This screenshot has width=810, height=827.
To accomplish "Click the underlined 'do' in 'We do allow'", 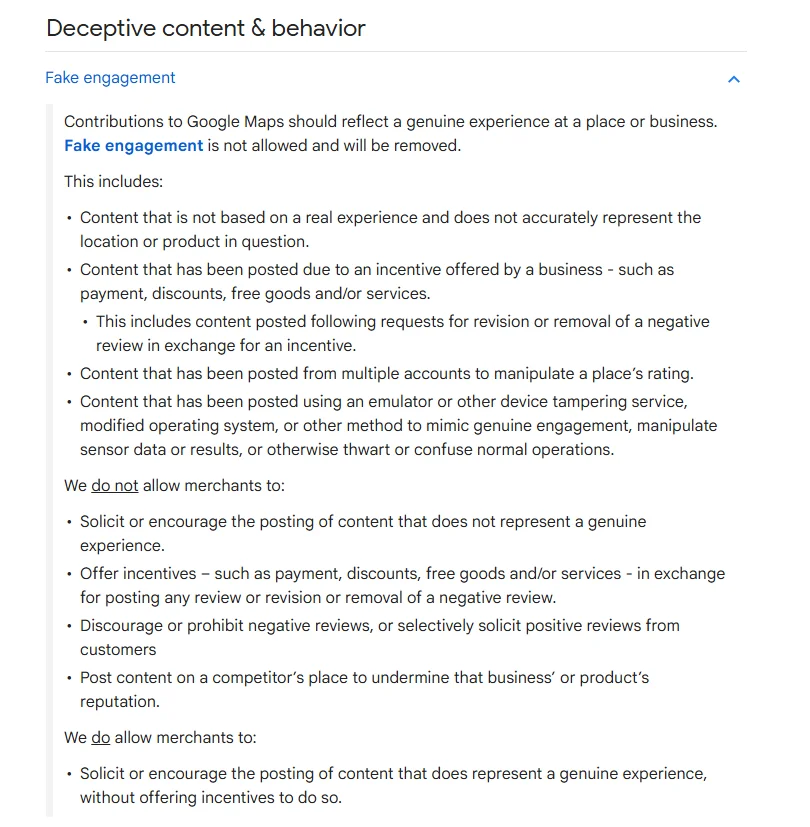I will [x=101, y=738].
